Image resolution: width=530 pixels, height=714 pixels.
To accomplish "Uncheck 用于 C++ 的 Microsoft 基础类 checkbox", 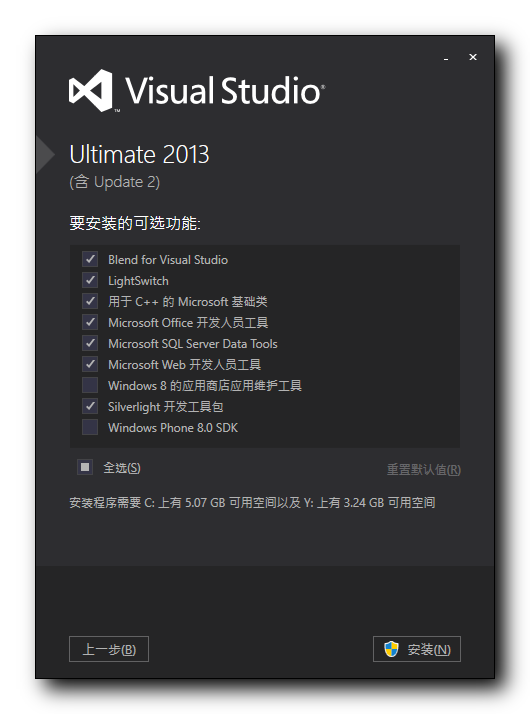I will (x=90, y=301).
